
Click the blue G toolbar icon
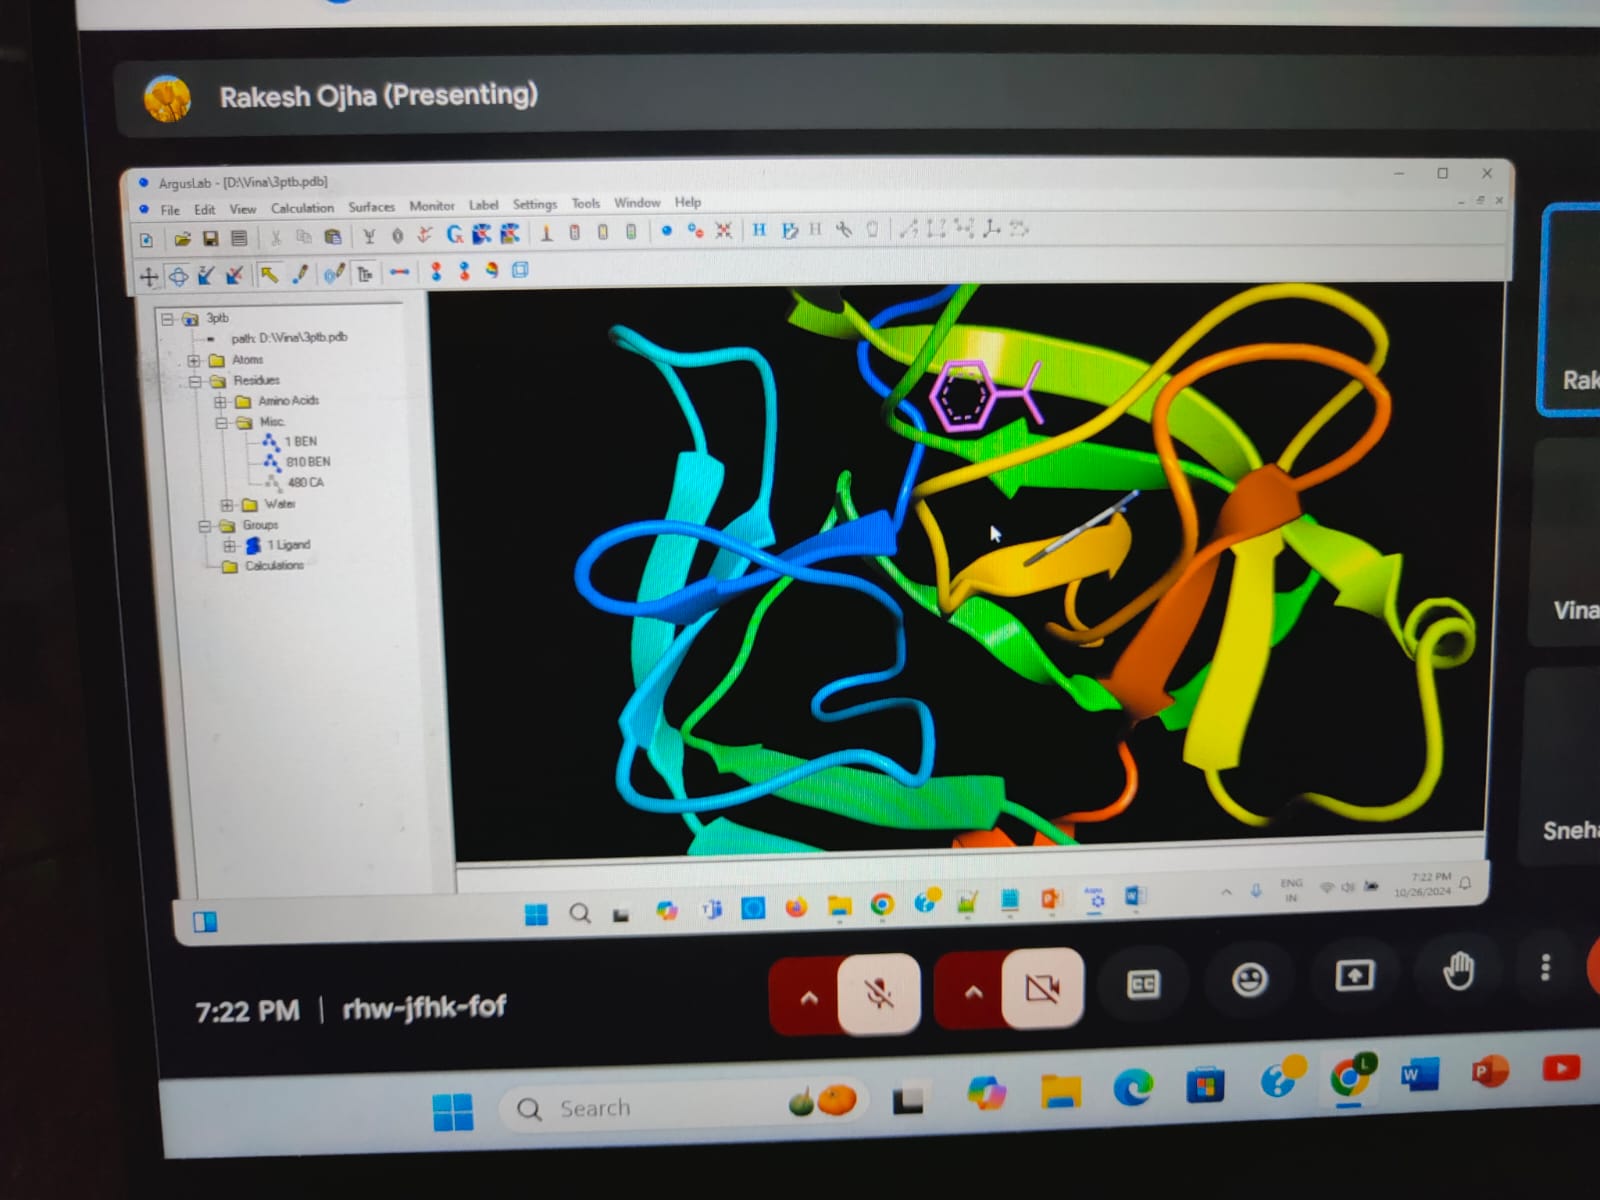pyautogui.click(x=455, y=235)
